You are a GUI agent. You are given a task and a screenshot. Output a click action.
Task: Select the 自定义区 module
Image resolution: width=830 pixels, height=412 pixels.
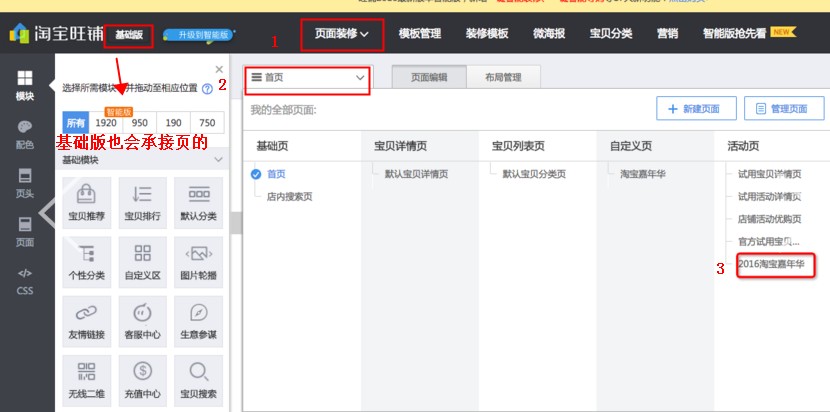coord(142,262)
